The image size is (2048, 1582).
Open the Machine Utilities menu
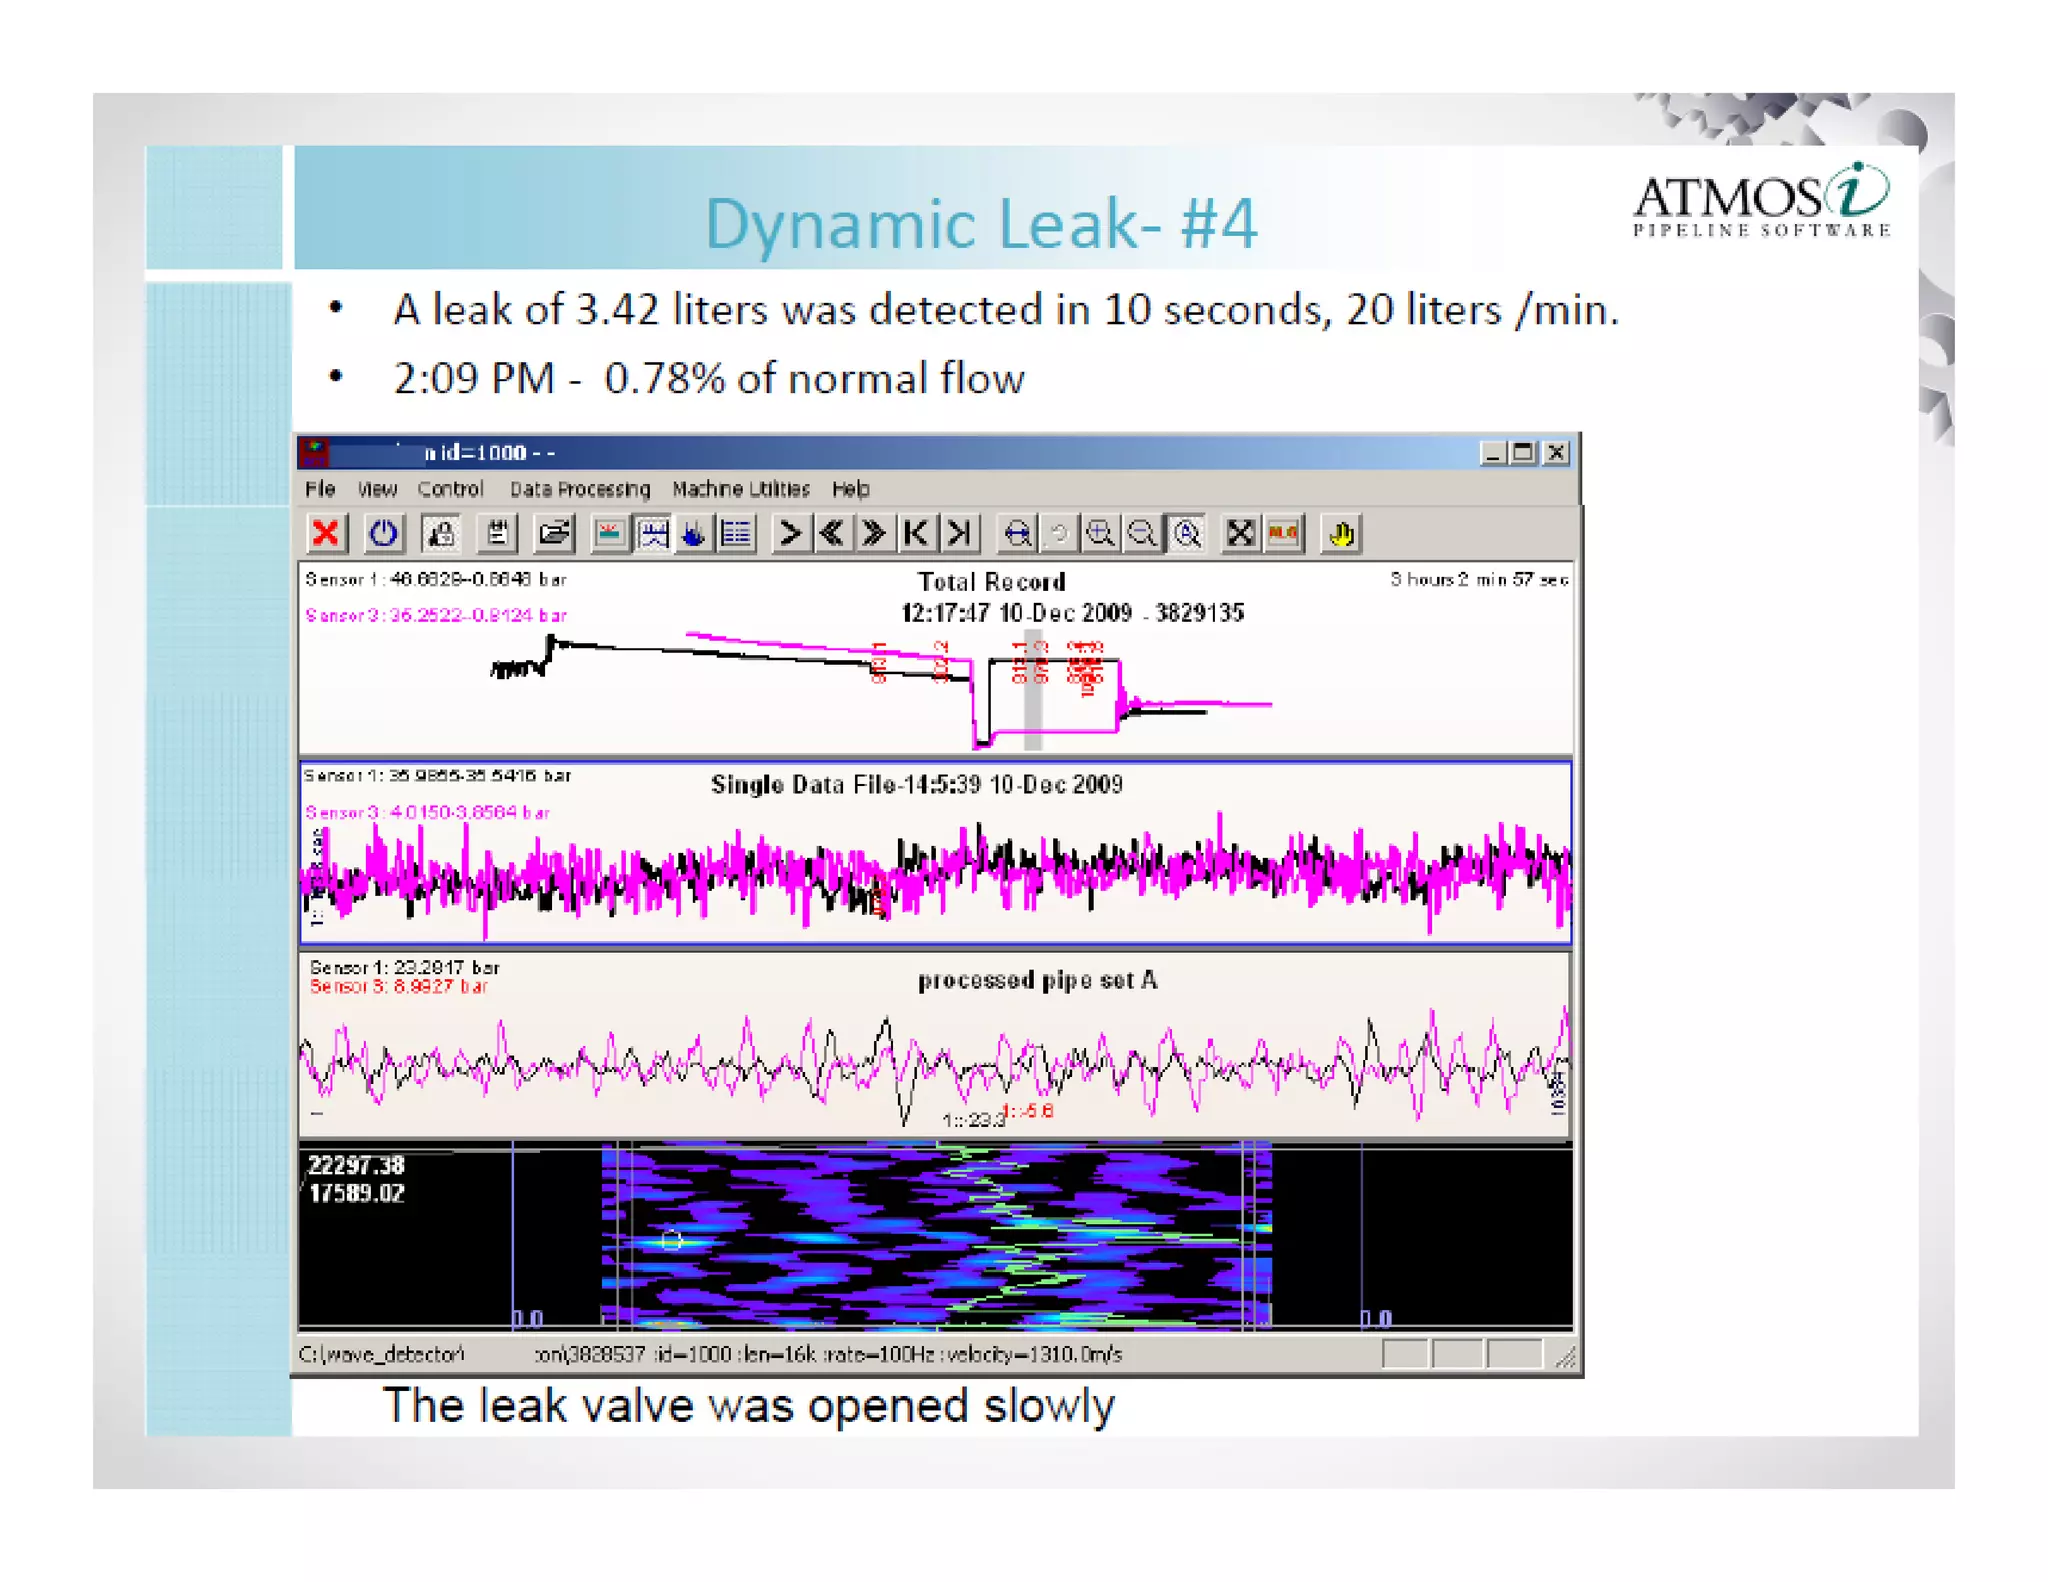point(740,489)
